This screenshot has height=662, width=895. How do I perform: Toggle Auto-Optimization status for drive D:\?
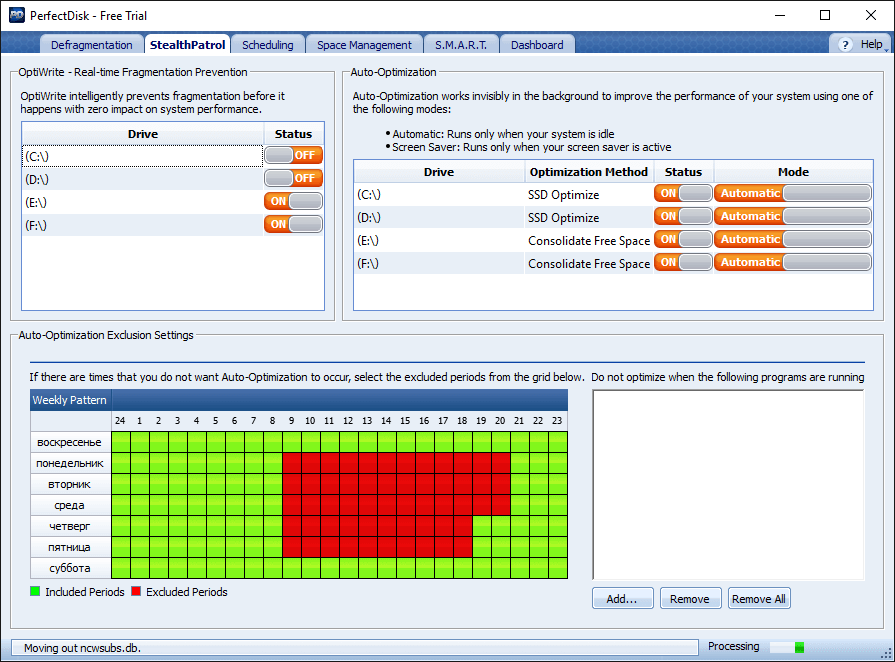click(683, 216)
